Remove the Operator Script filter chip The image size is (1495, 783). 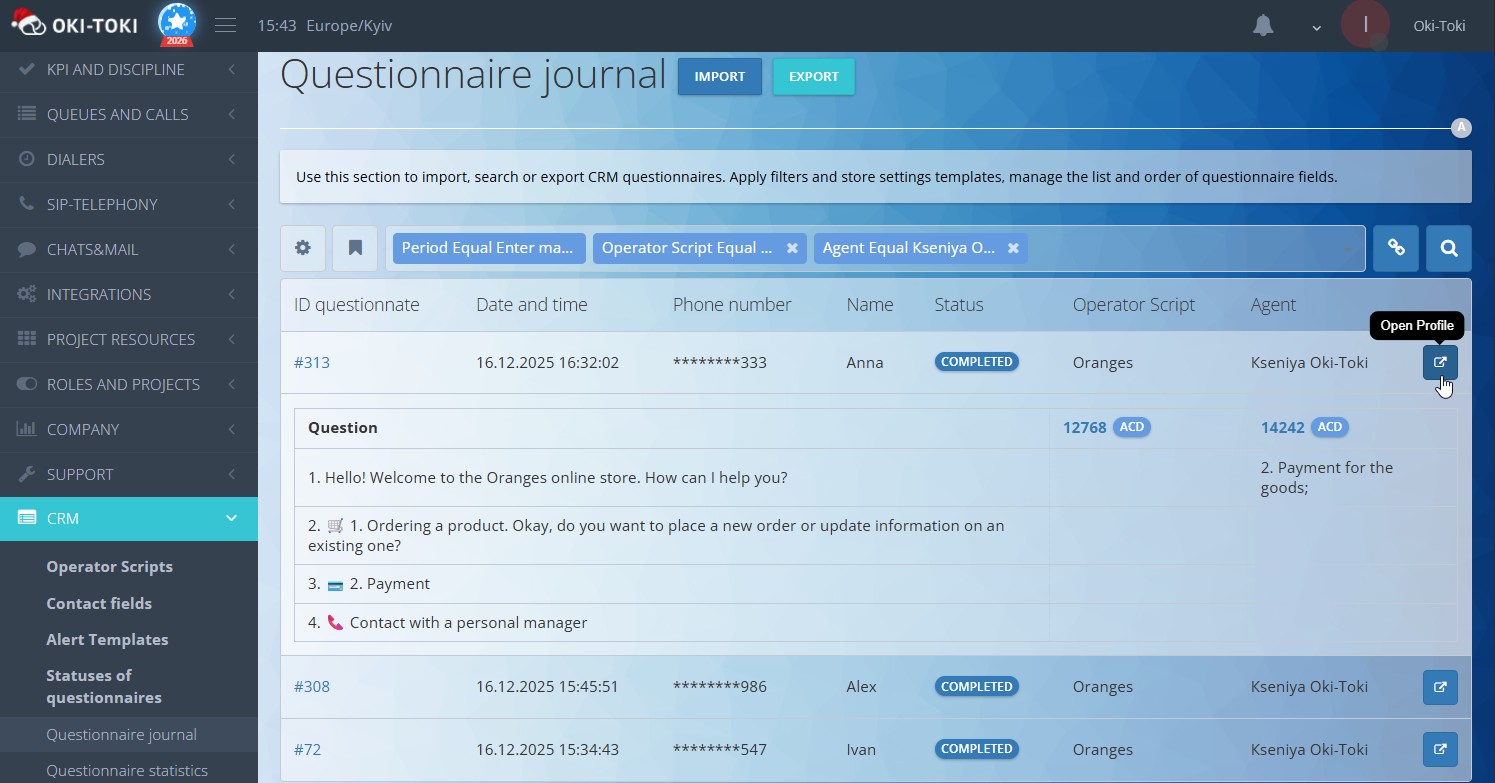click(x=791, y=248)
